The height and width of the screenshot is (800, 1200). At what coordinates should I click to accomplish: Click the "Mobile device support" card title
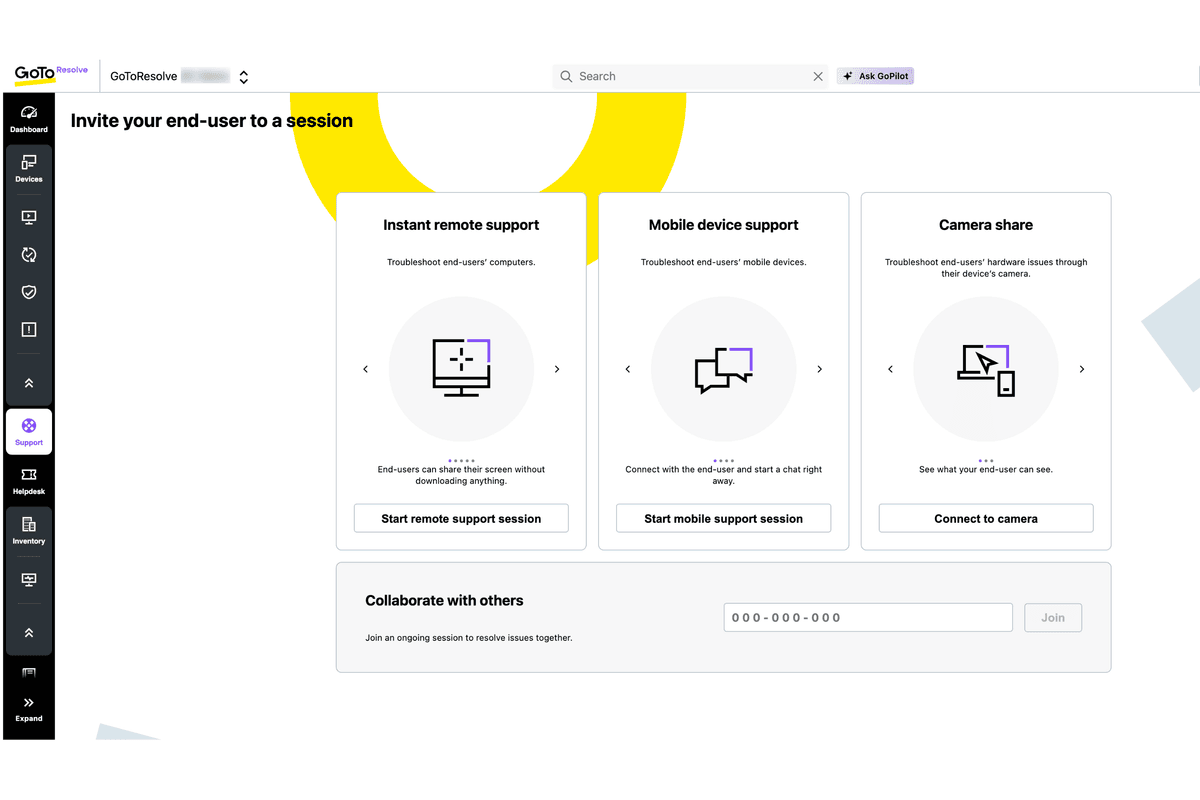pos(724,225)
